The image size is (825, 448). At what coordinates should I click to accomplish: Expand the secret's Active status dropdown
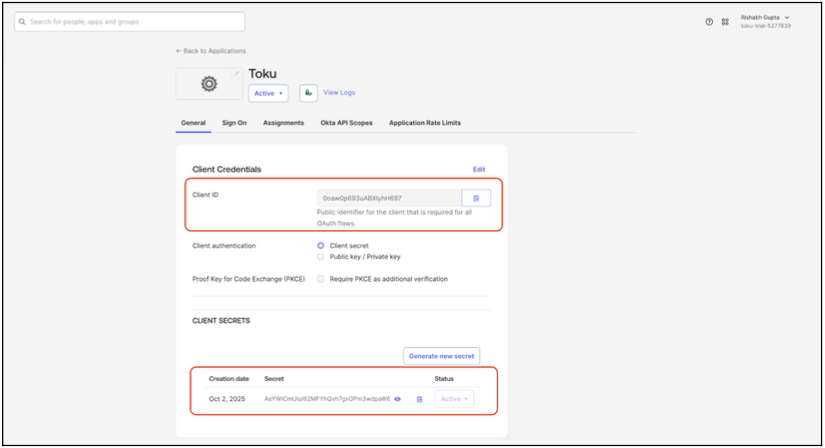click(454, 399)
